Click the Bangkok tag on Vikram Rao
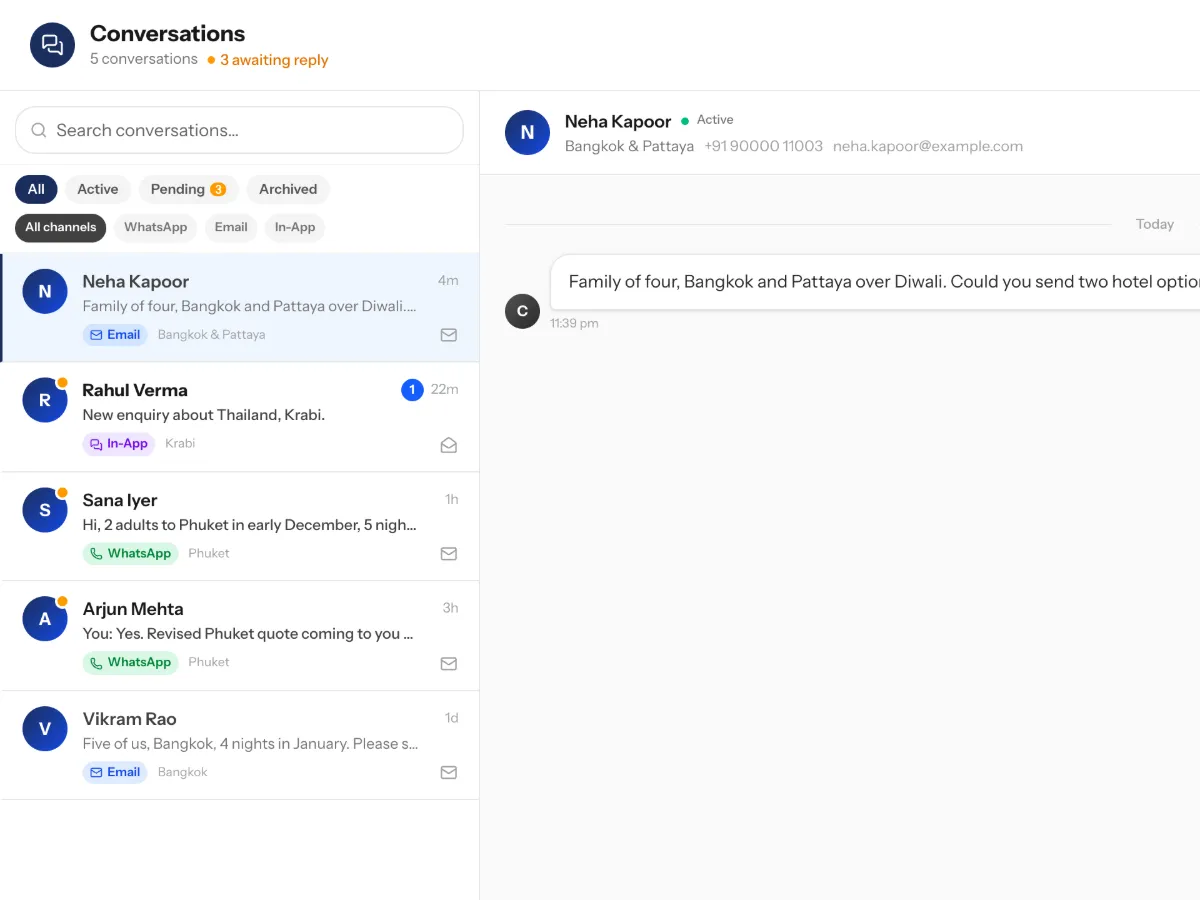This screenshot has height=900, width=1200. pyautogui.click(x=182, y=772)
